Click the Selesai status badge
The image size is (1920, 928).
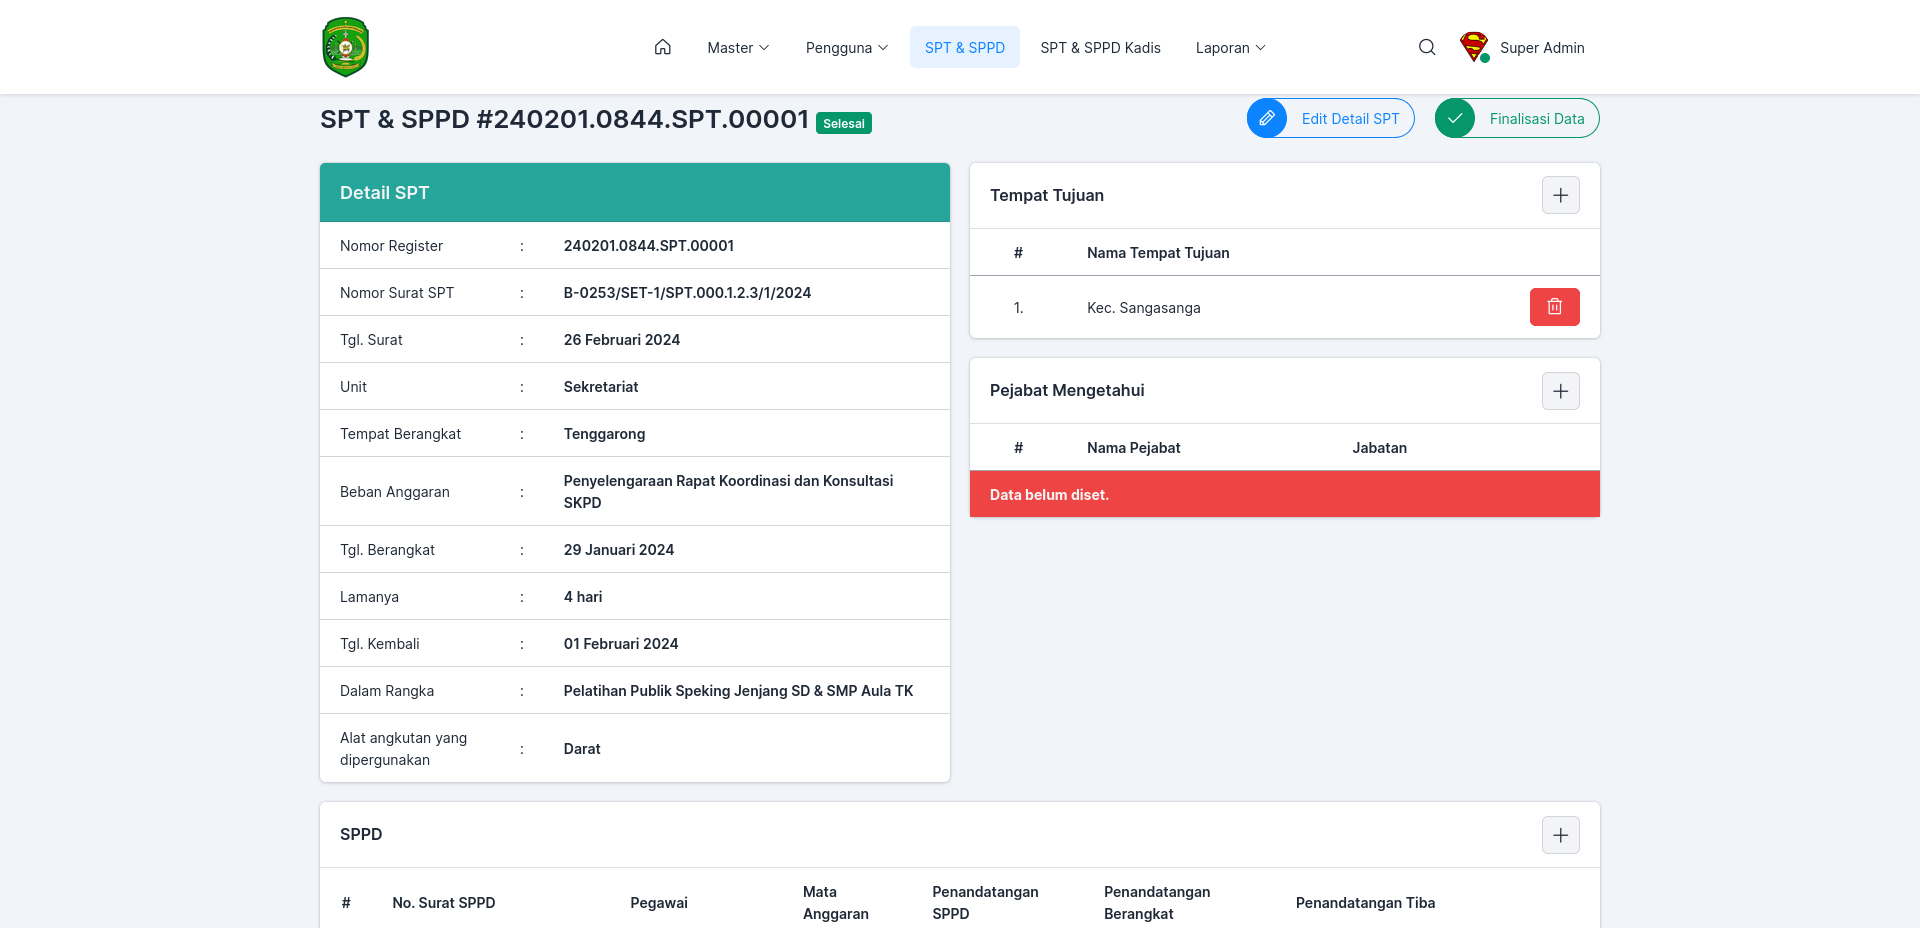[x=844, y=123]
